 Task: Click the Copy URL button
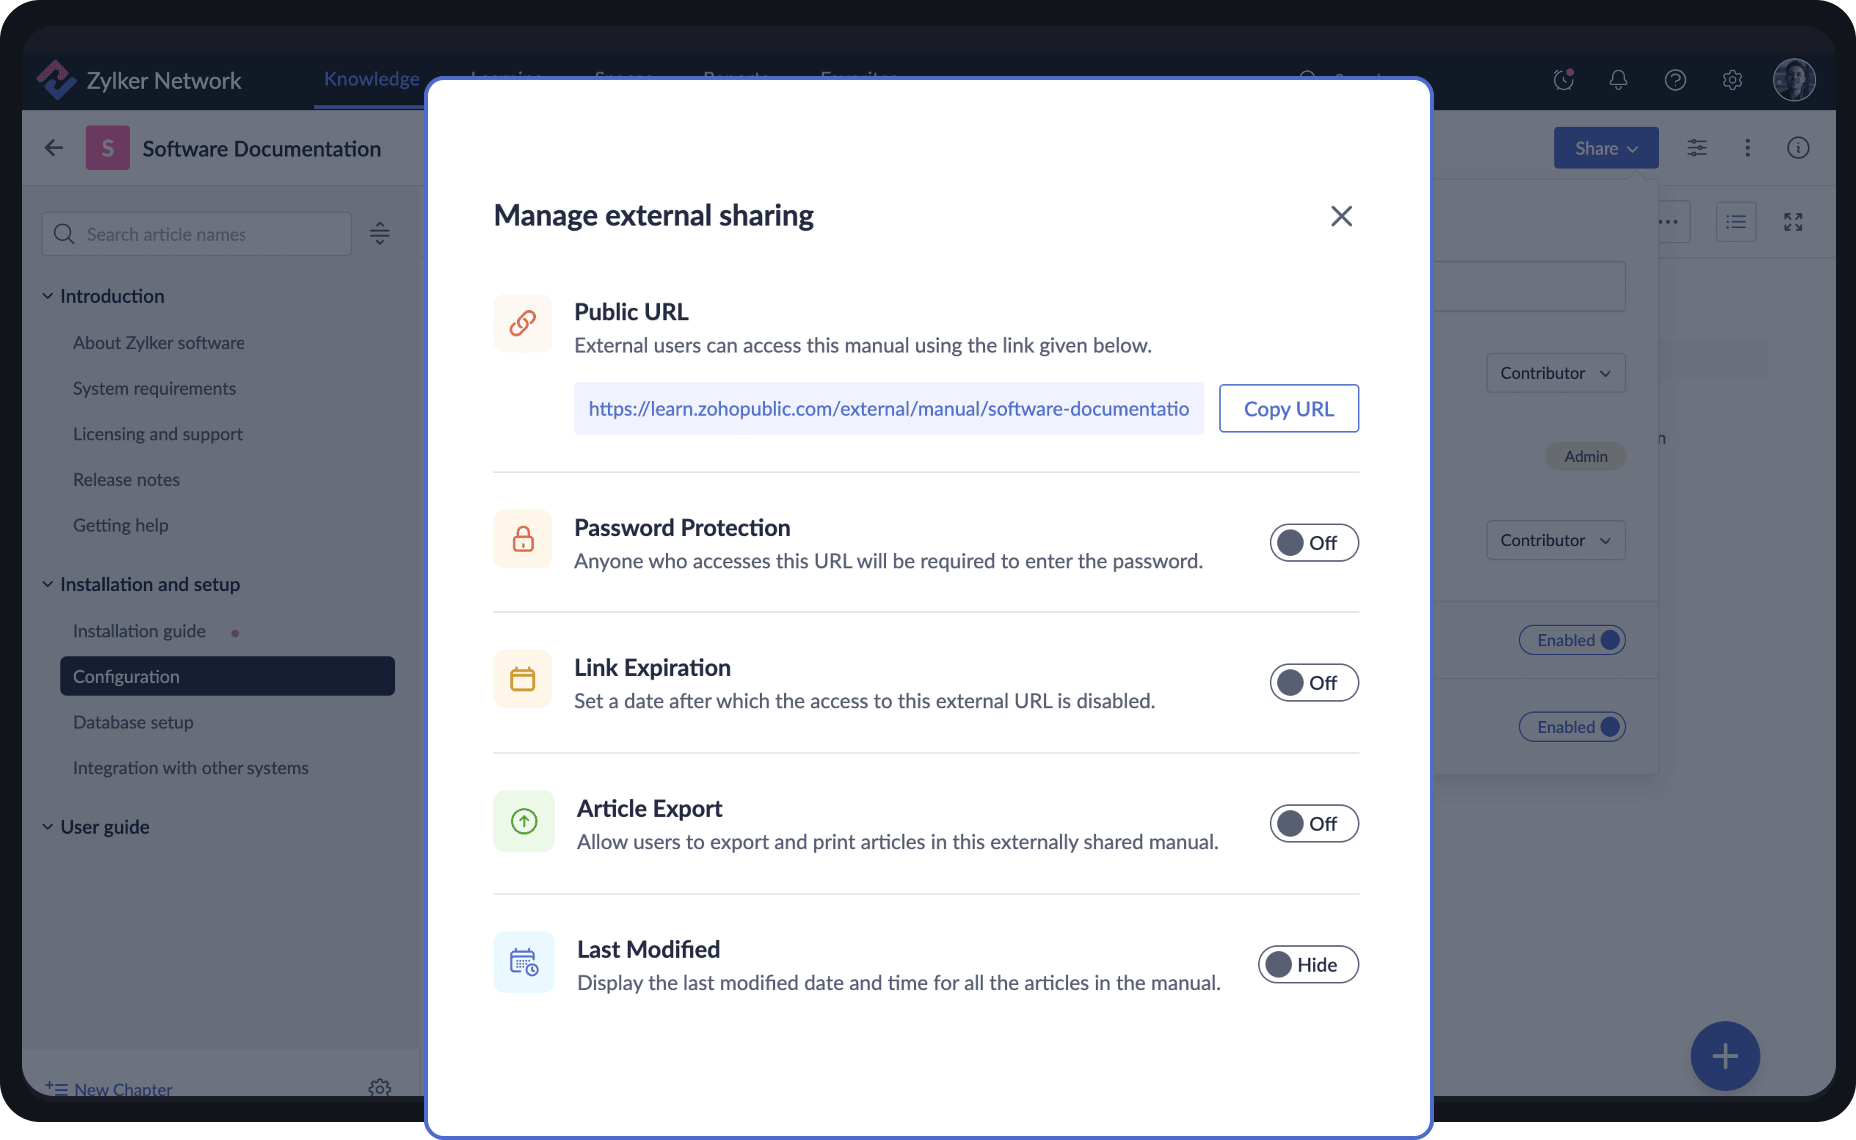1288,408
